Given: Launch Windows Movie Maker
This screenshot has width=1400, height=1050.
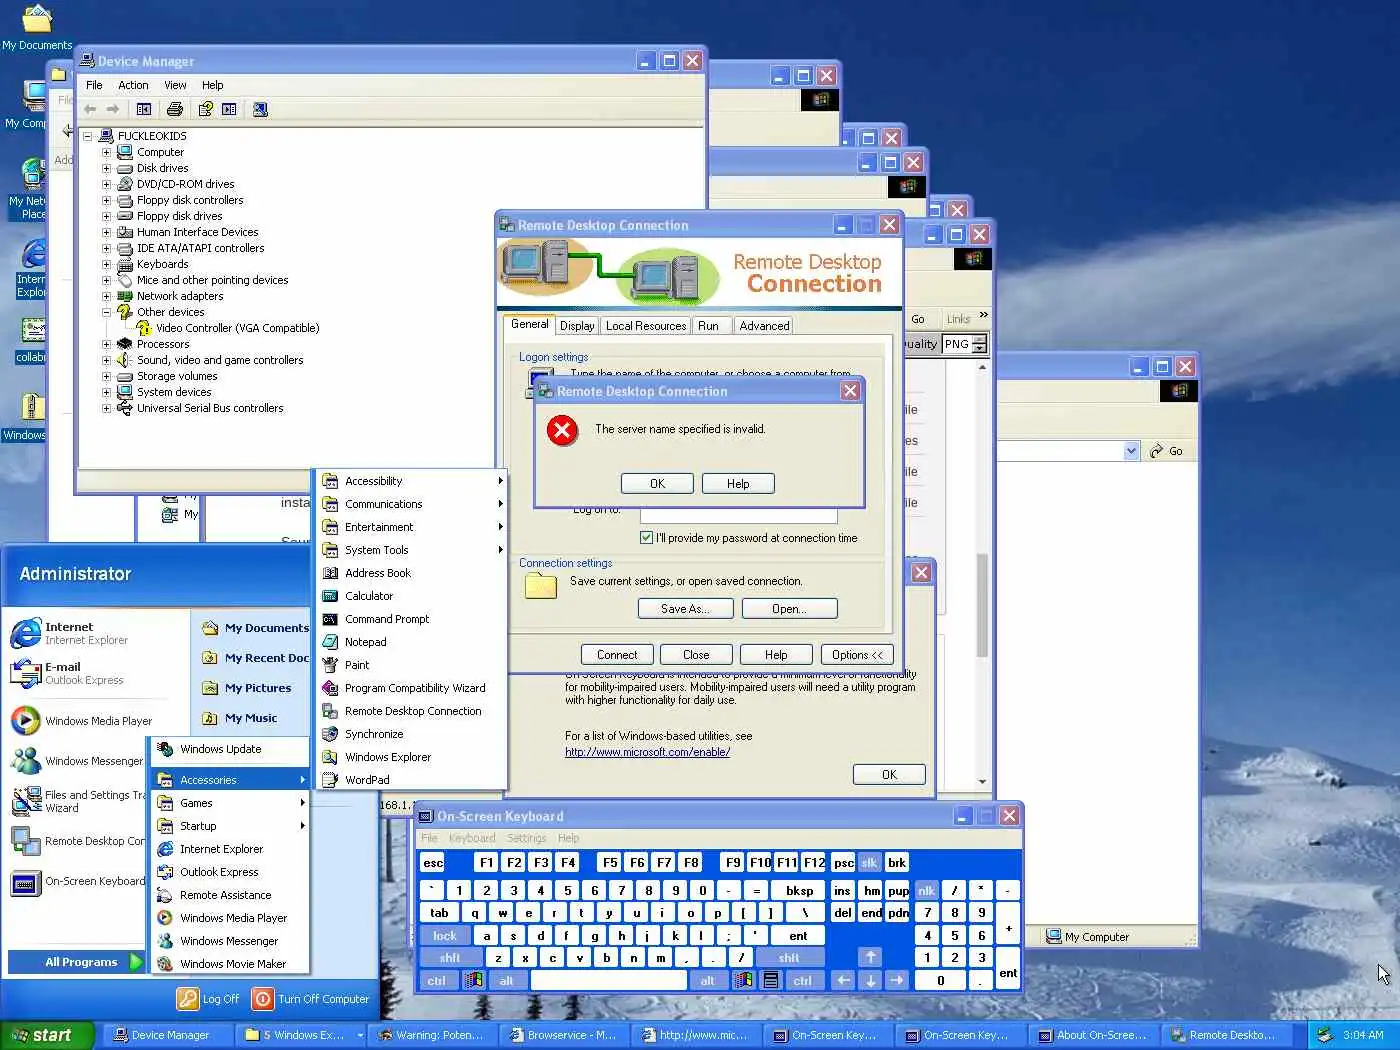Looking at the screenshot, I should [x=232, y=964].
